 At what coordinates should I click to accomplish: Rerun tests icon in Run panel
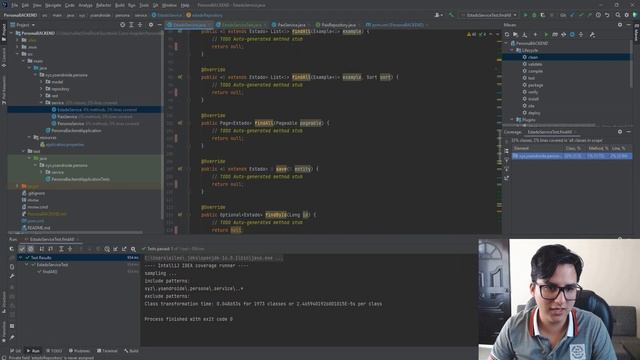[11, 249]
